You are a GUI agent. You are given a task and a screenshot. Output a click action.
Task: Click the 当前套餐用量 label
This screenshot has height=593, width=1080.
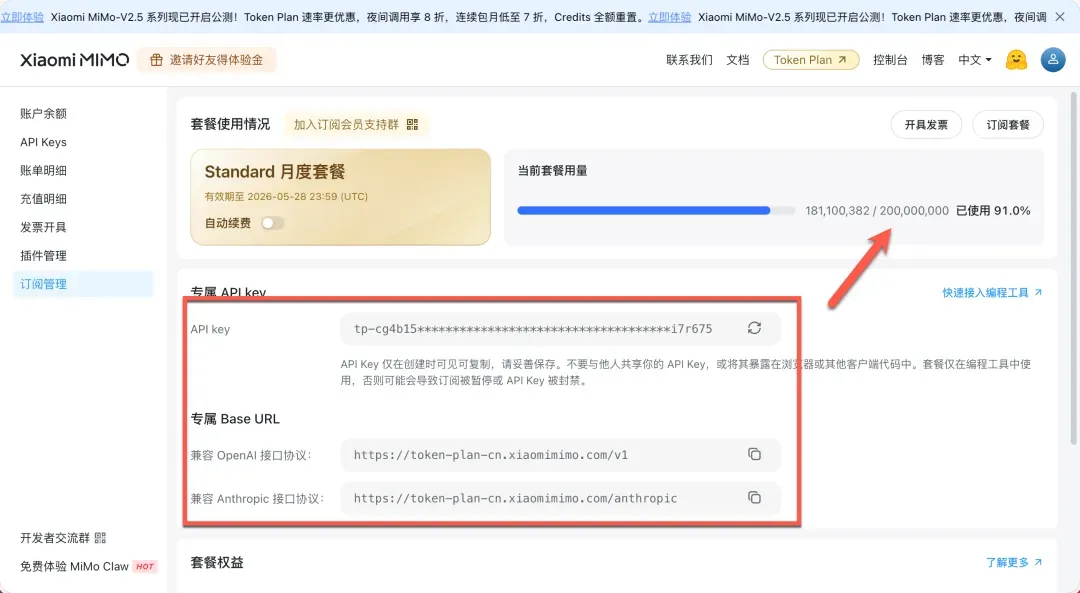[x=552, y=171]
